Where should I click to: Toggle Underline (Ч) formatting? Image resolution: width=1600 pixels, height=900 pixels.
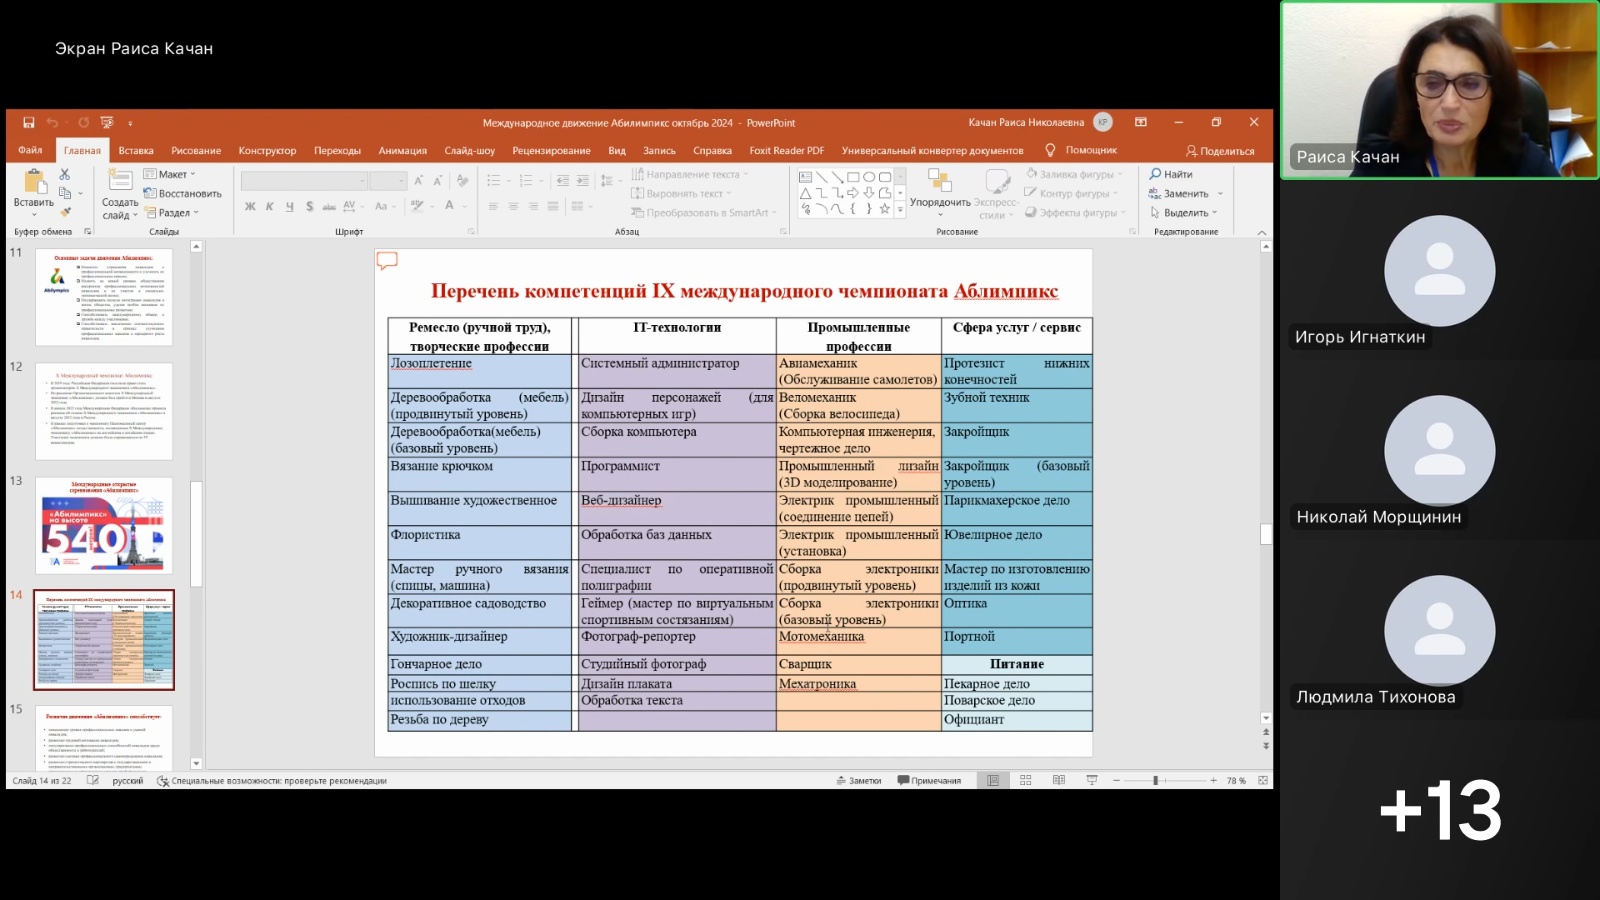tap(290, 206)
